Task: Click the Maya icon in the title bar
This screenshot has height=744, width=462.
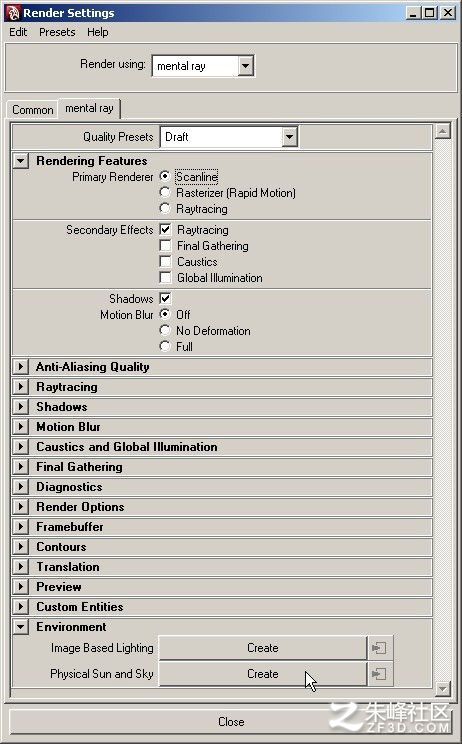Action: tap(12, 13)
